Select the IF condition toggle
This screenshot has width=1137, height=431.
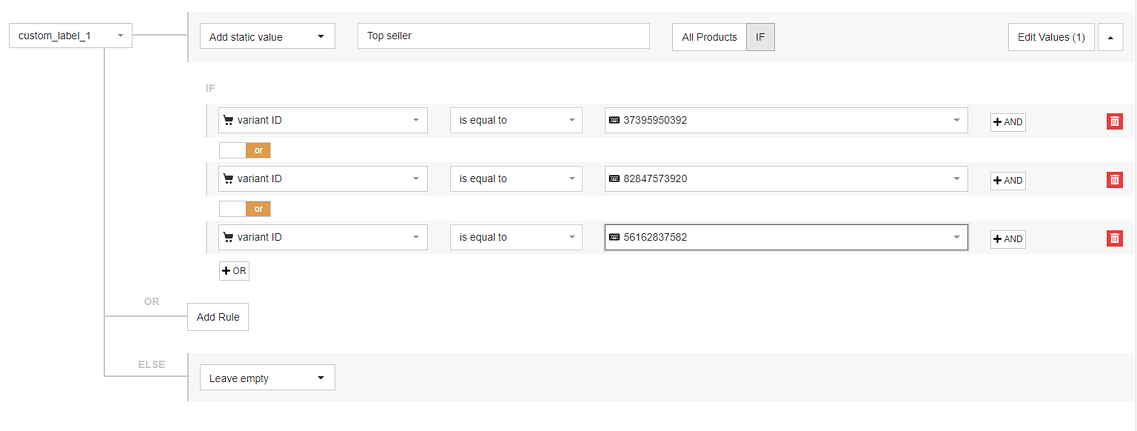click(760, 37)
